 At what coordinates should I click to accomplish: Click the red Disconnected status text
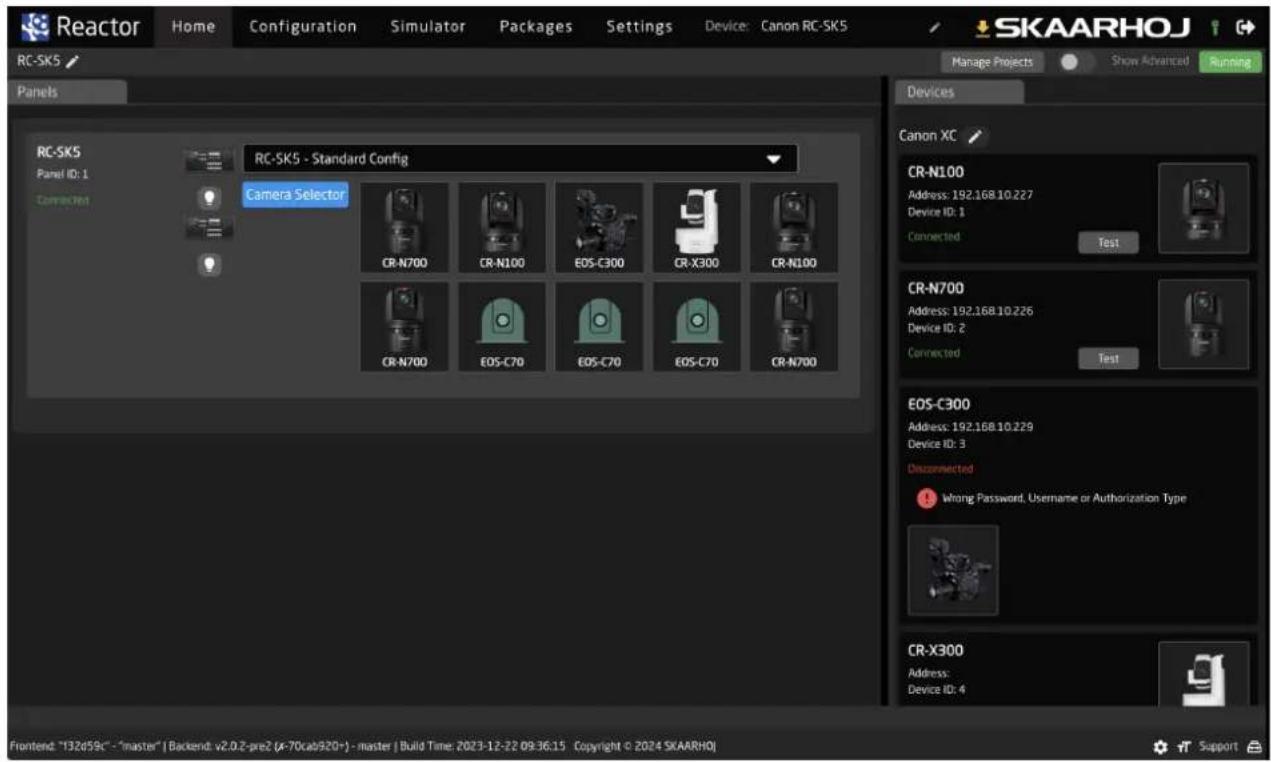pyautogui.click(x=940, y=468)
